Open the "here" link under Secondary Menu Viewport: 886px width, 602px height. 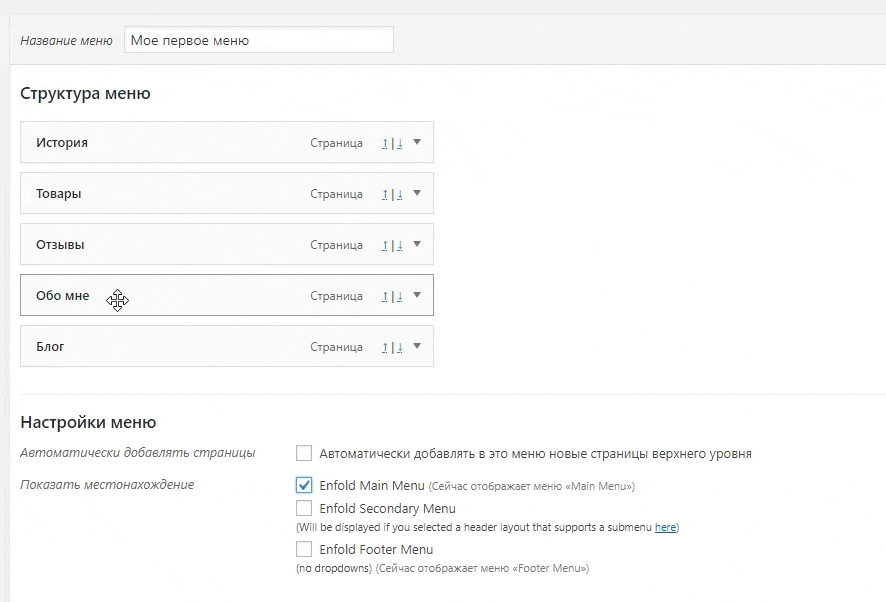[x=665, y=527]
